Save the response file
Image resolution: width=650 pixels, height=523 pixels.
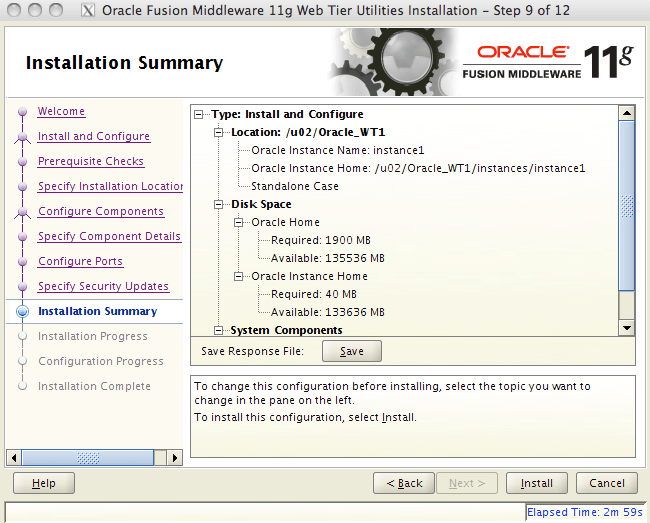352,351
